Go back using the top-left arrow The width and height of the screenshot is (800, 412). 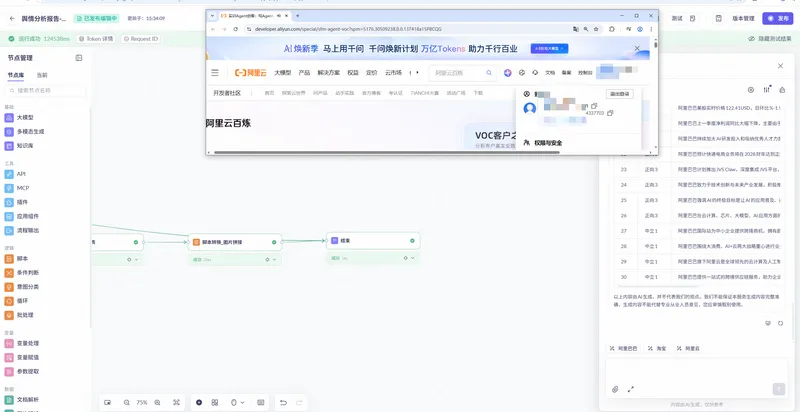pos(12,18)
